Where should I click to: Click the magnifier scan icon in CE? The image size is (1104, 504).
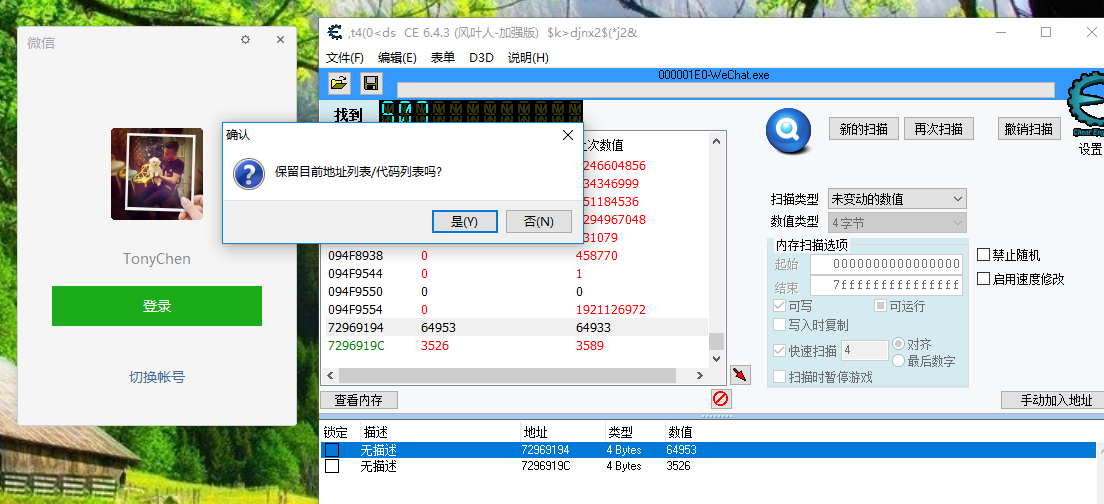(788, 132)
